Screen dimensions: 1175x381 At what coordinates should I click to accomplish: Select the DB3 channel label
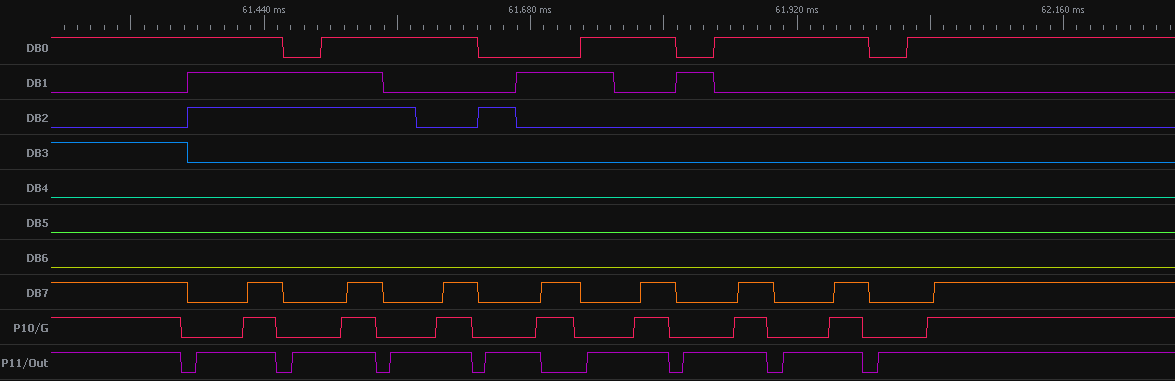[x=37, y=153]
